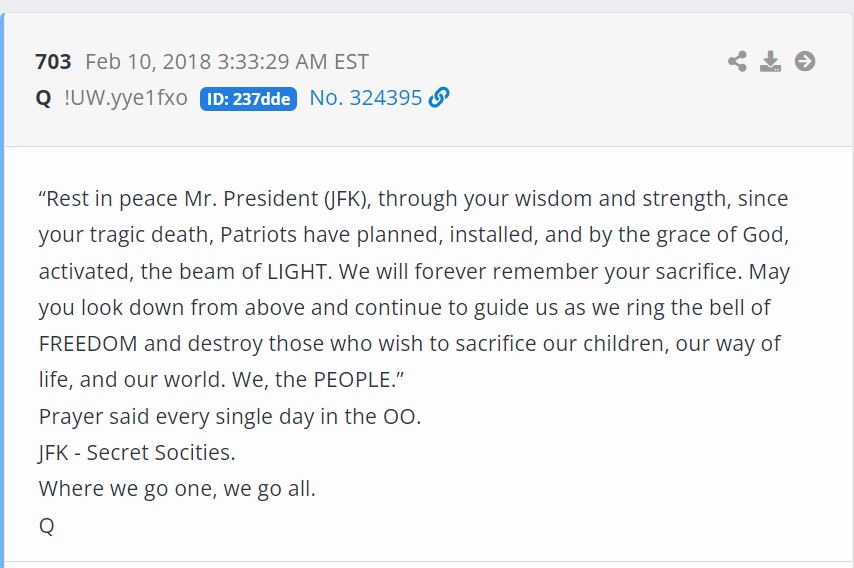Click the line starting "Rest in peace Mr. President"

click(x=413, y=199)
